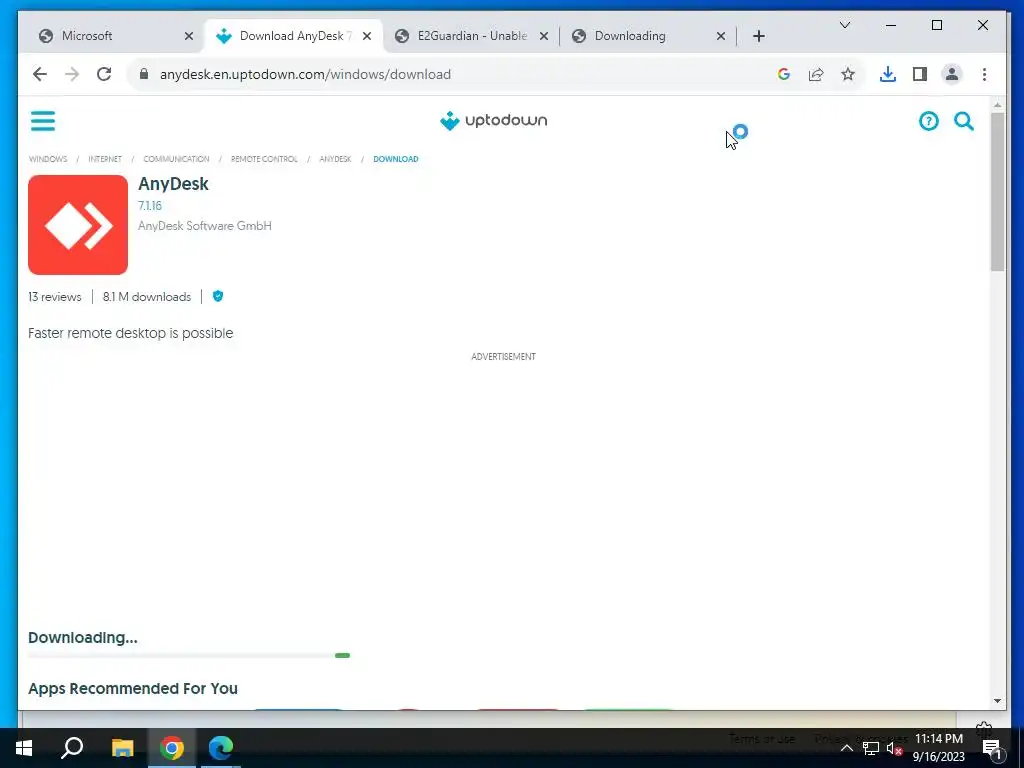Open the notification center
Viewport: 1024px width, 768px height.
(991, 748)
